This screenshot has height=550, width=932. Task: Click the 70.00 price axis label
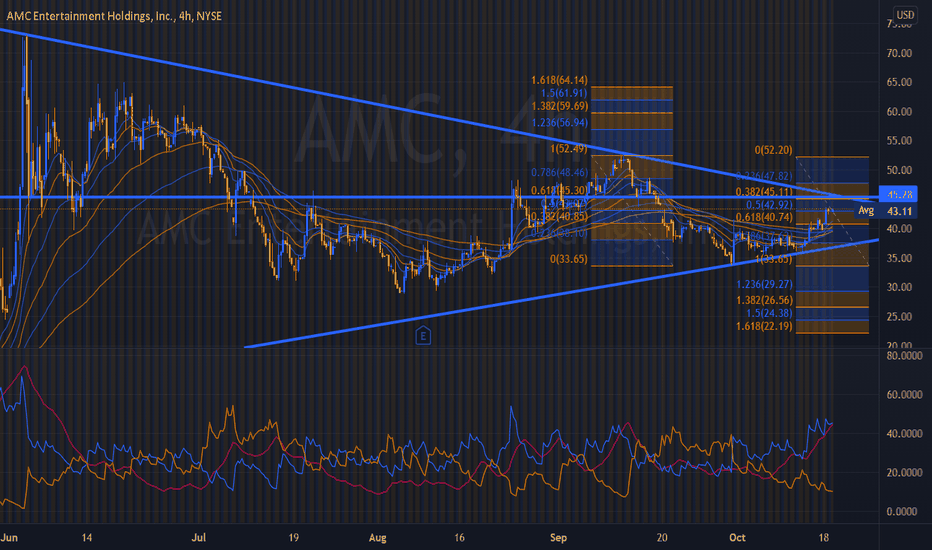click(x=899, y=54)
